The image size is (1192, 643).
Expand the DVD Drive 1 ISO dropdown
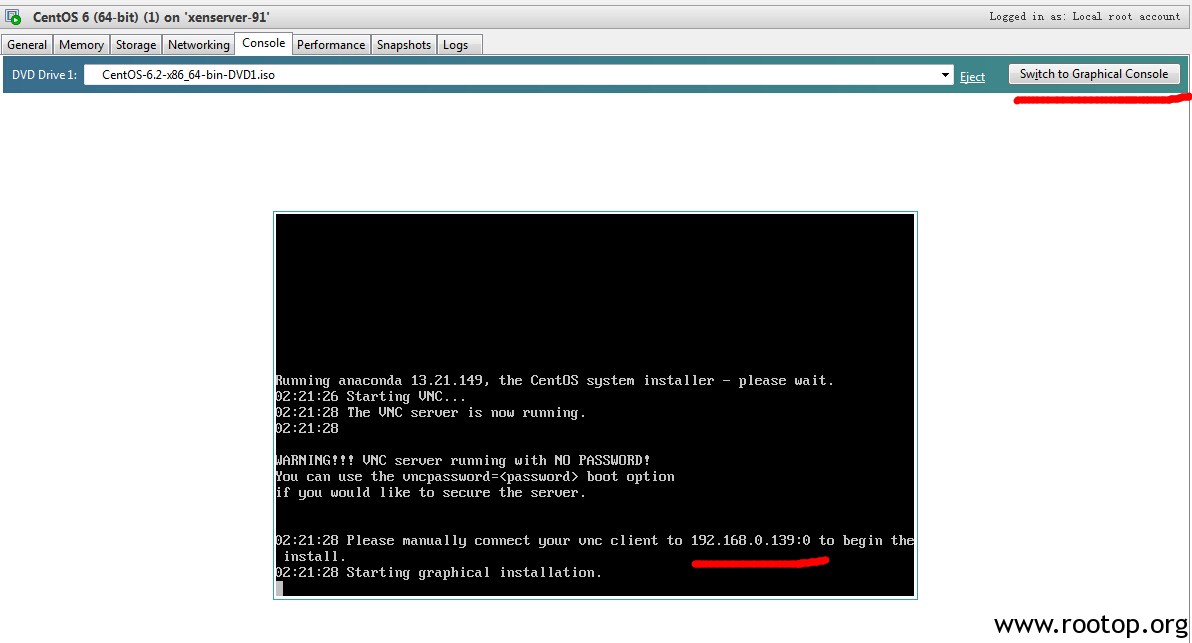click(x=945, y=75)
